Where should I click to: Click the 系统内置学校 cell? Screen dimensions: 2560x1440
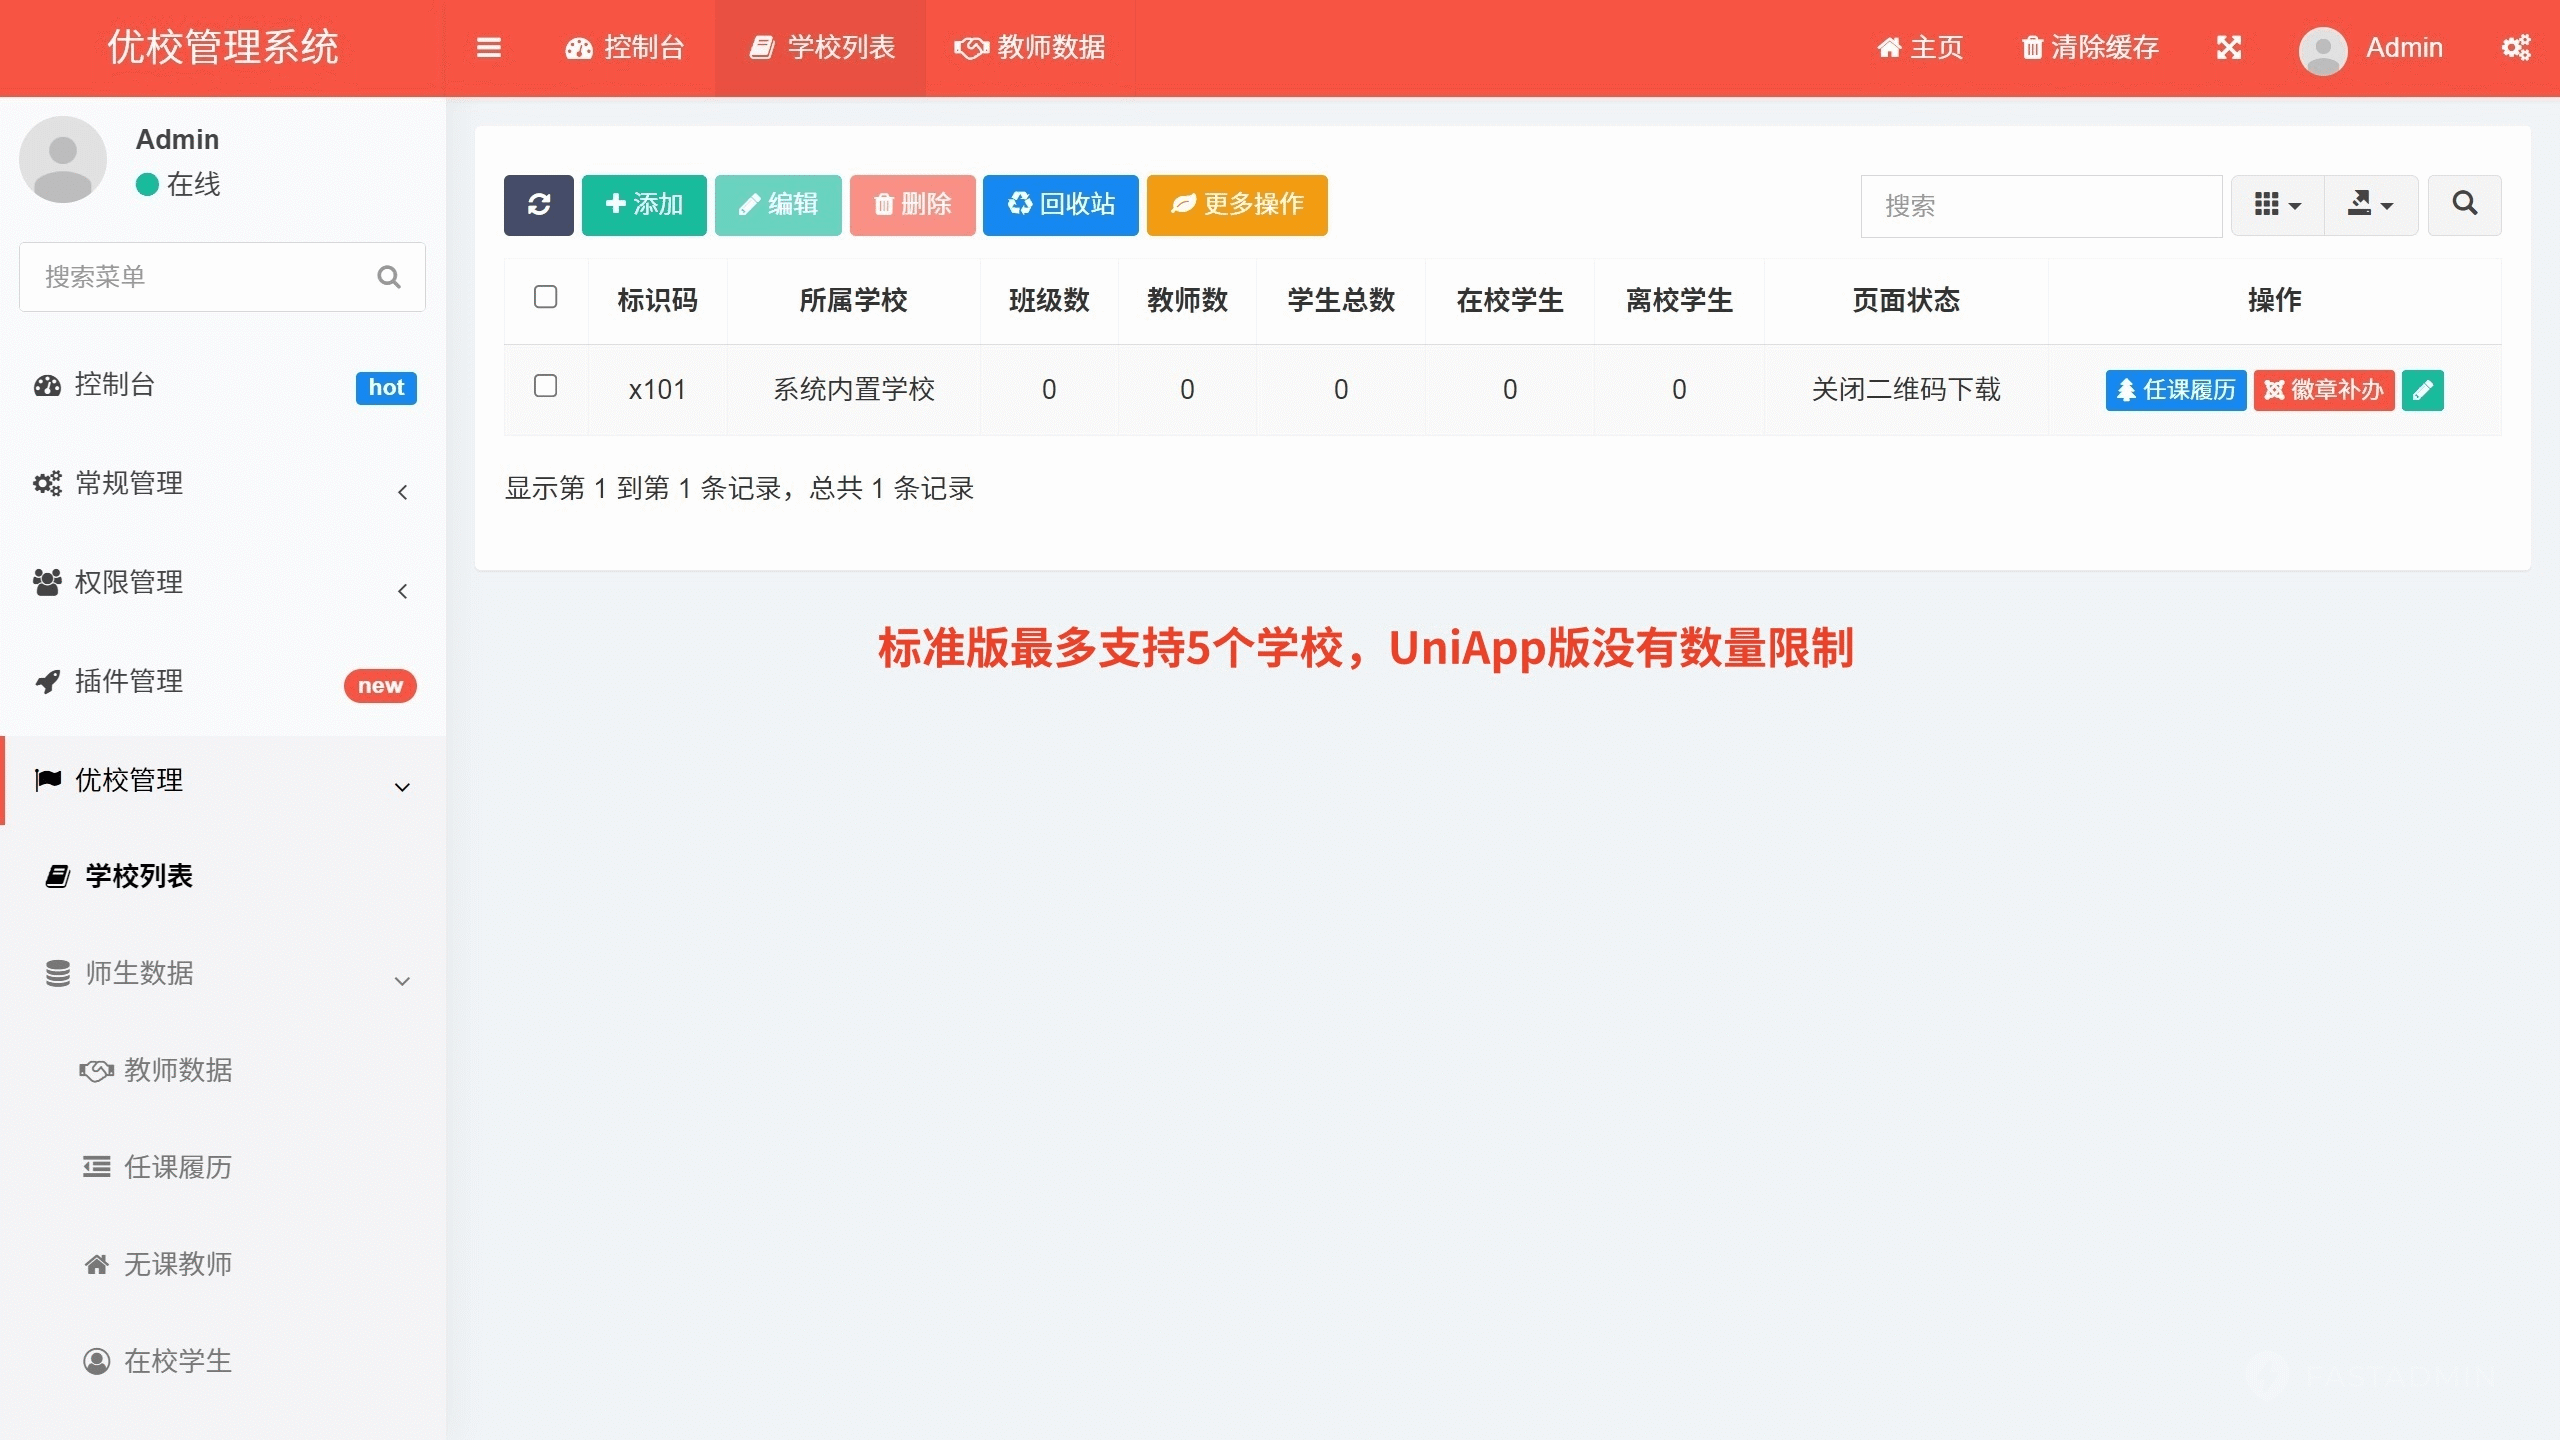[853, 390]
